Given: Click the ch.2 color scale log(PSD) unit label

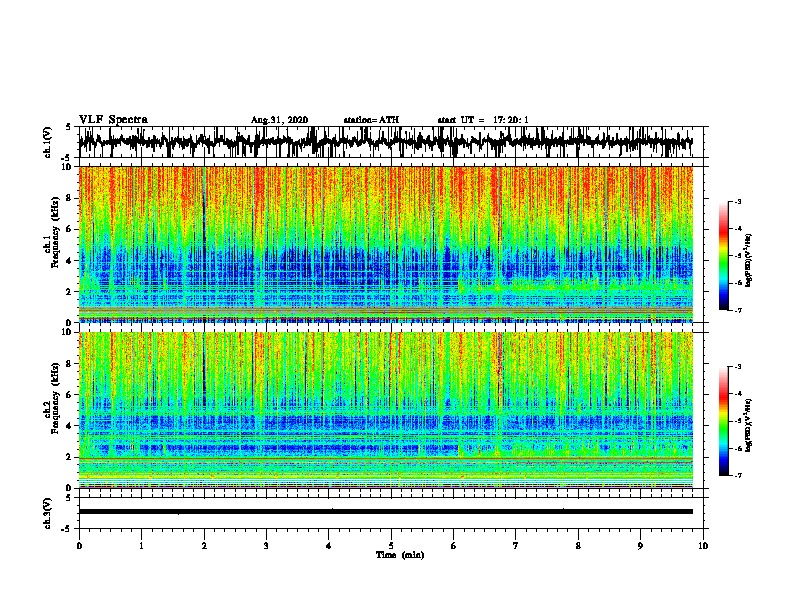Looking at the screenshot, I should [x=749, y=425].
